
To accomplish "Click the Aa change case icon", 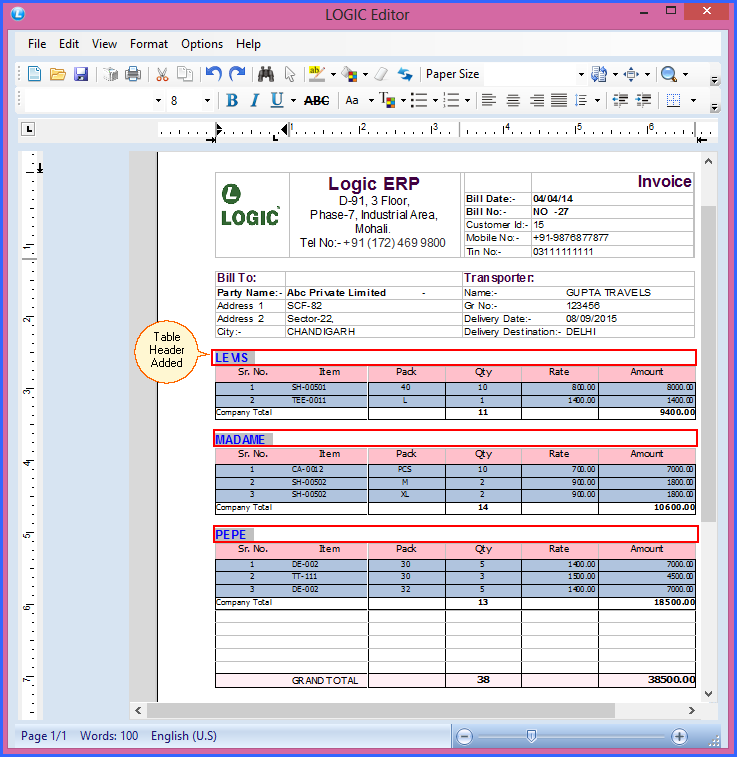I will point(352,100).
